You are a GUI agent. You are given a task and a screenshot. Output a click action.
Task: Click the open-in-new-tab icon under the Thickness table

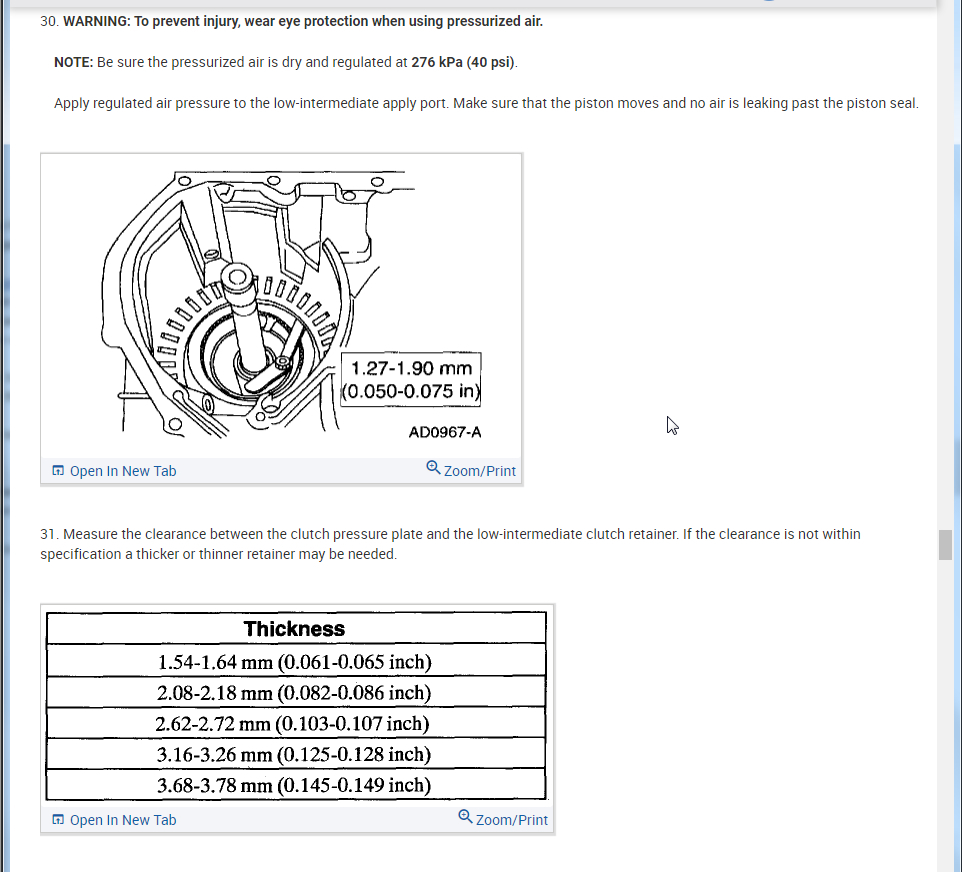point(58,820)
